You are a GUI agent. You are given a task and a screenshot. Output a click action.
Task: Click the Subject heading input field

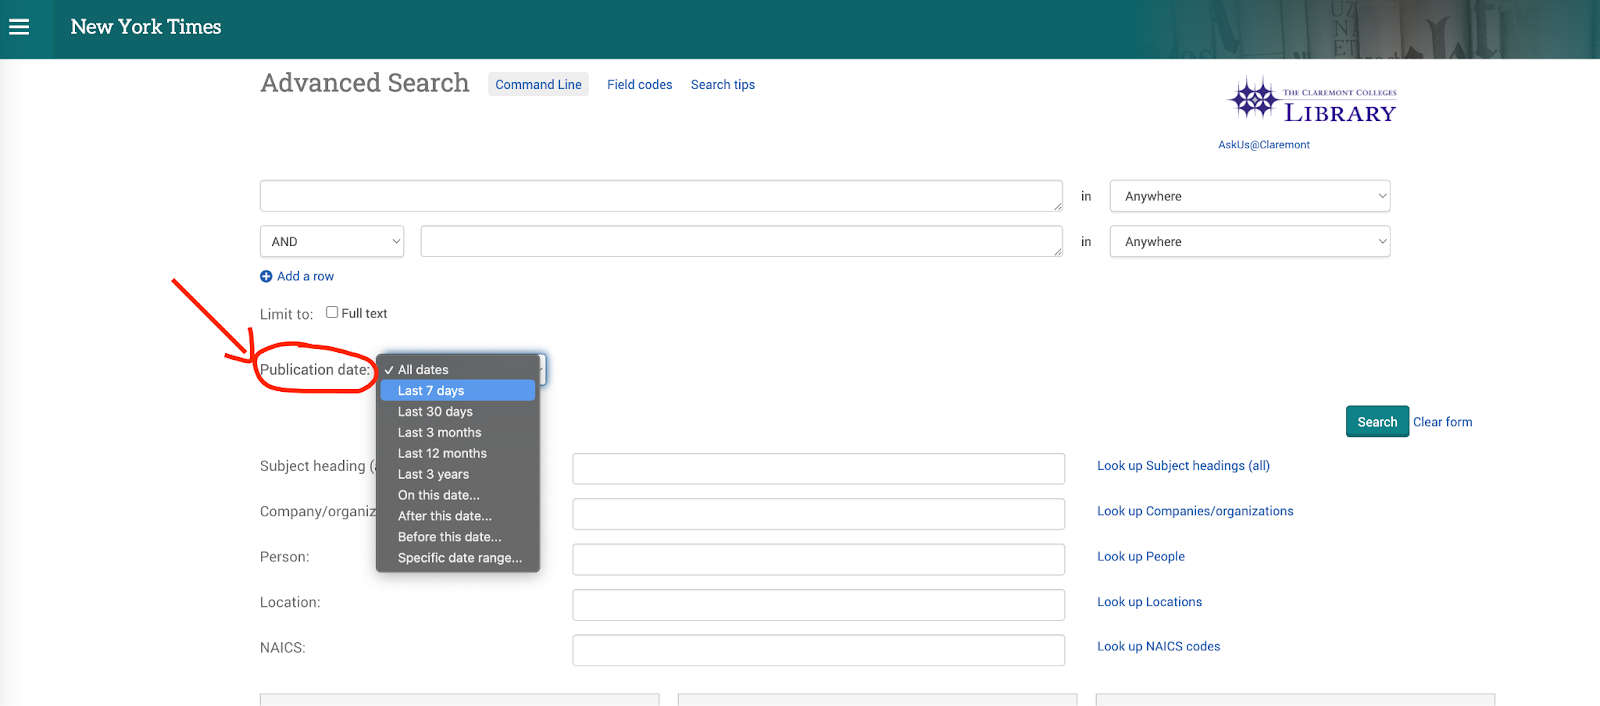(819, 469)
